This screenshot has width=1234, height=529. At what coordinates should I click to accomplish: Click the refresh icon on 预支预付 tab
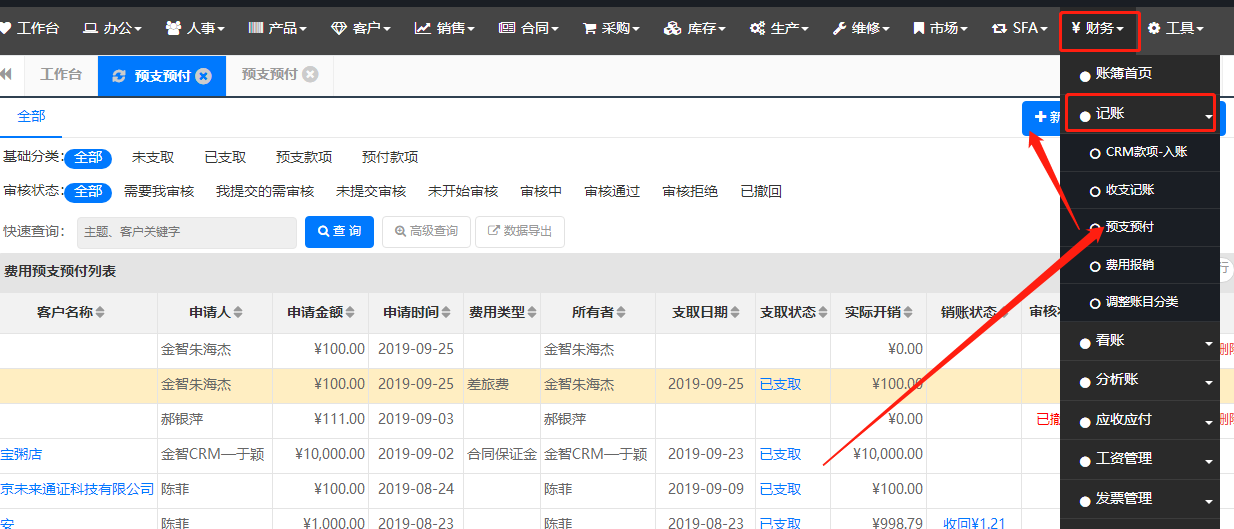point(119,76)
